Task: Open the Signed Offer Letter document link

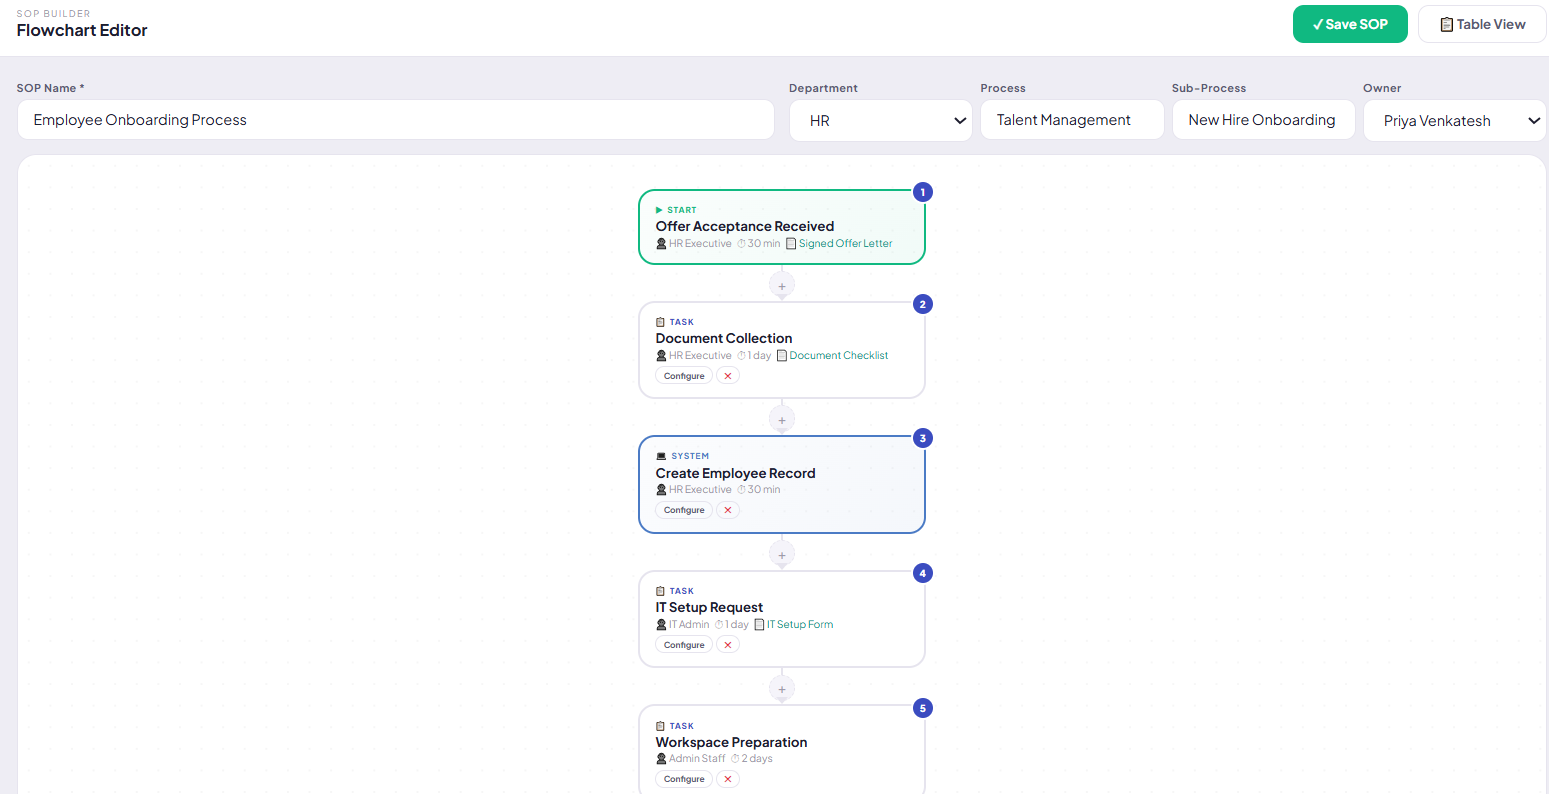Action: pyautogui.click(x=845, y=244)
